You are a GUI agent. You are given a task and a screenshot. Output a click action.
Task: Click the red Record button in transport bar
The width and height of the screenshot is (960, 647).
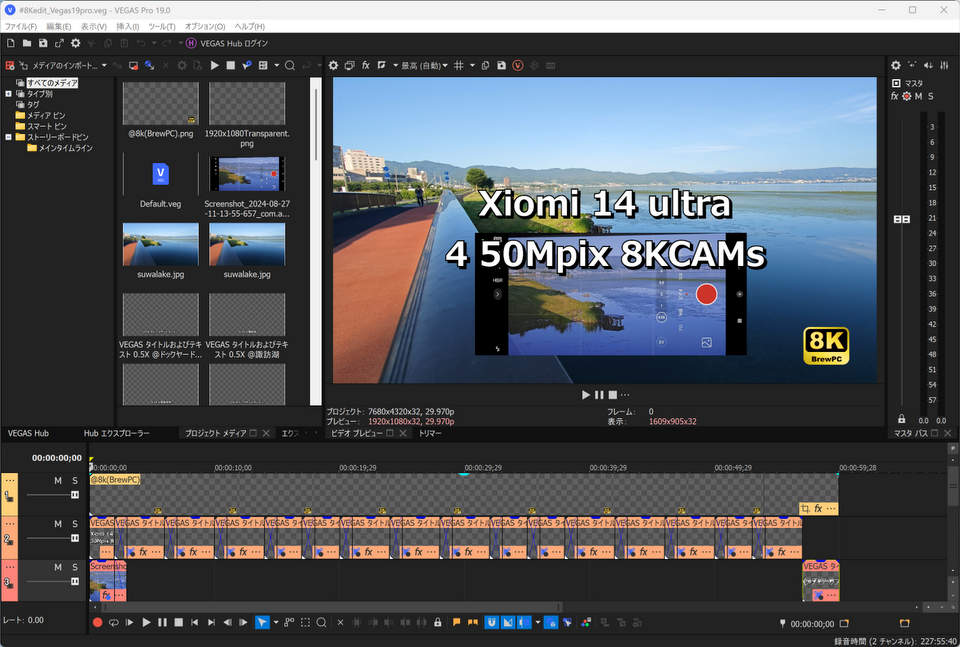pos(97,622)
